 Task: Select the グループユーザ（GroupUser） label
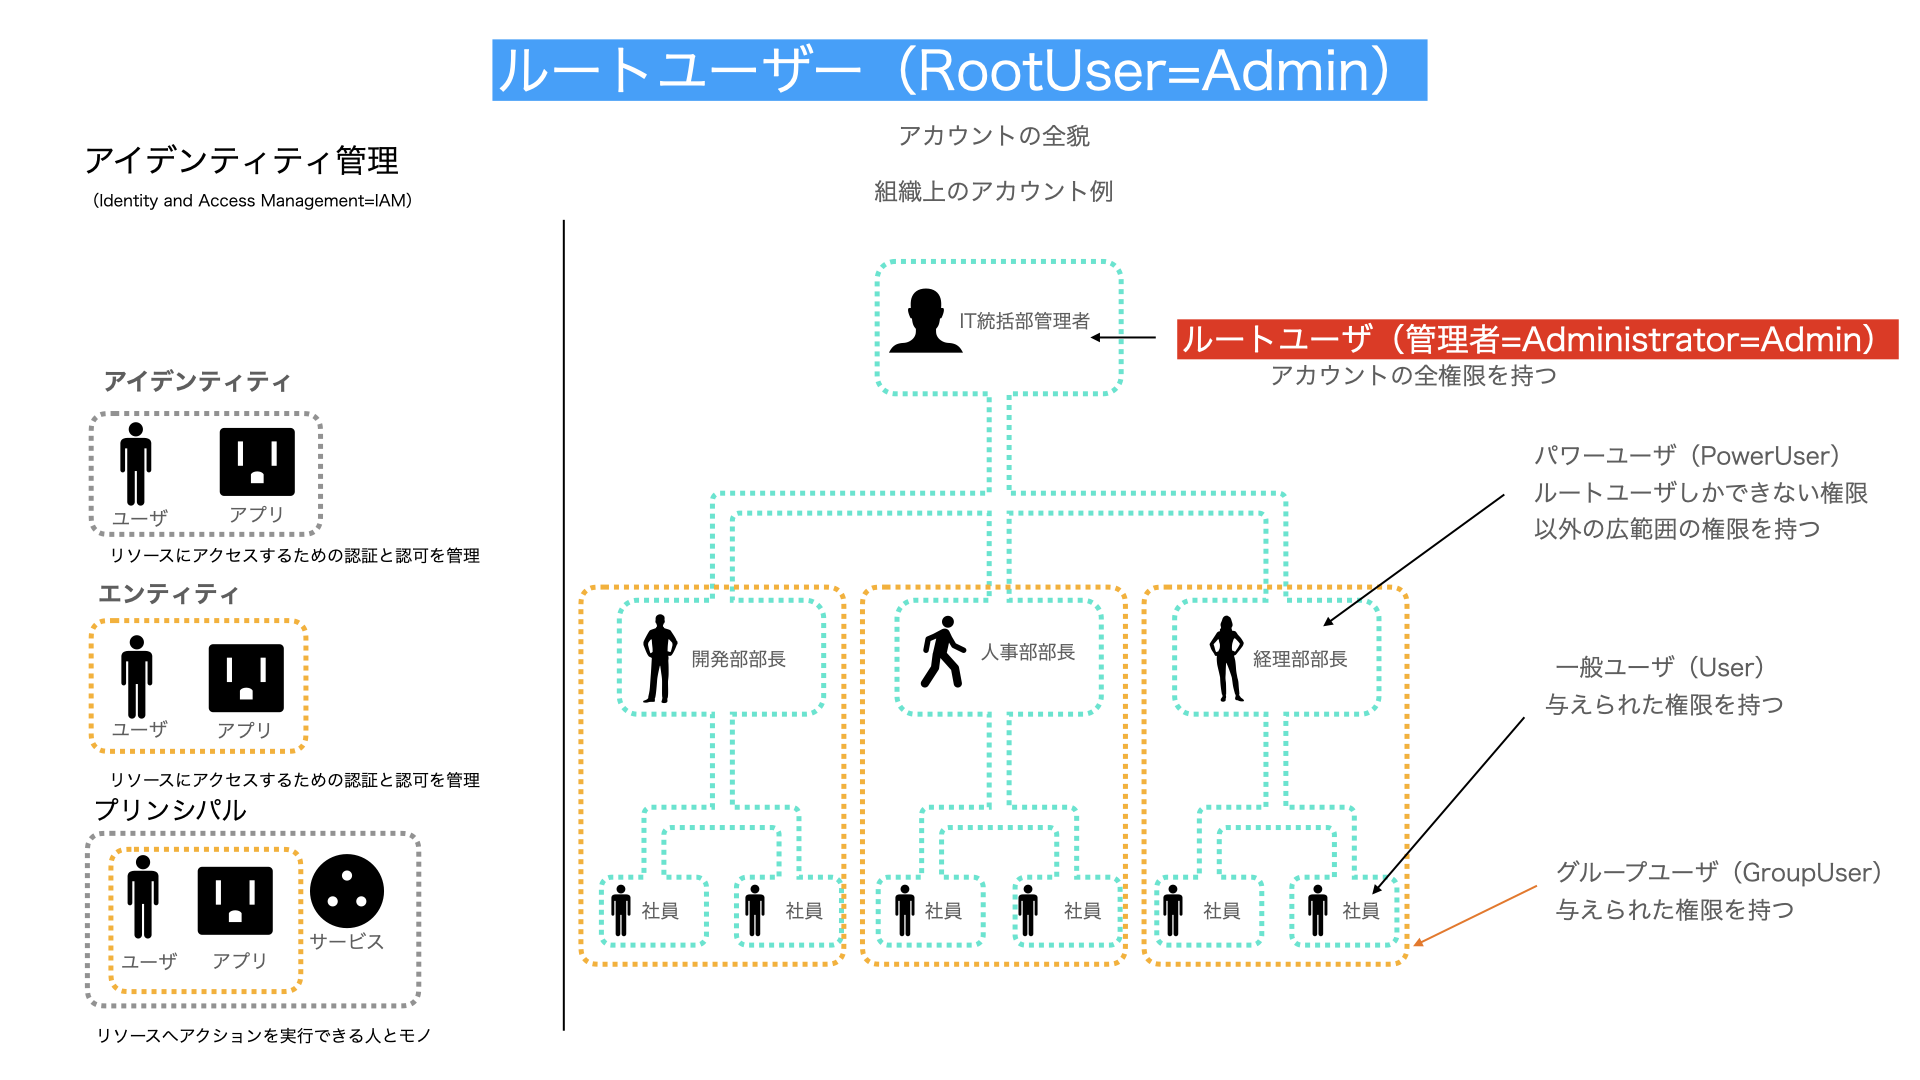click(x=1721, y=873)
